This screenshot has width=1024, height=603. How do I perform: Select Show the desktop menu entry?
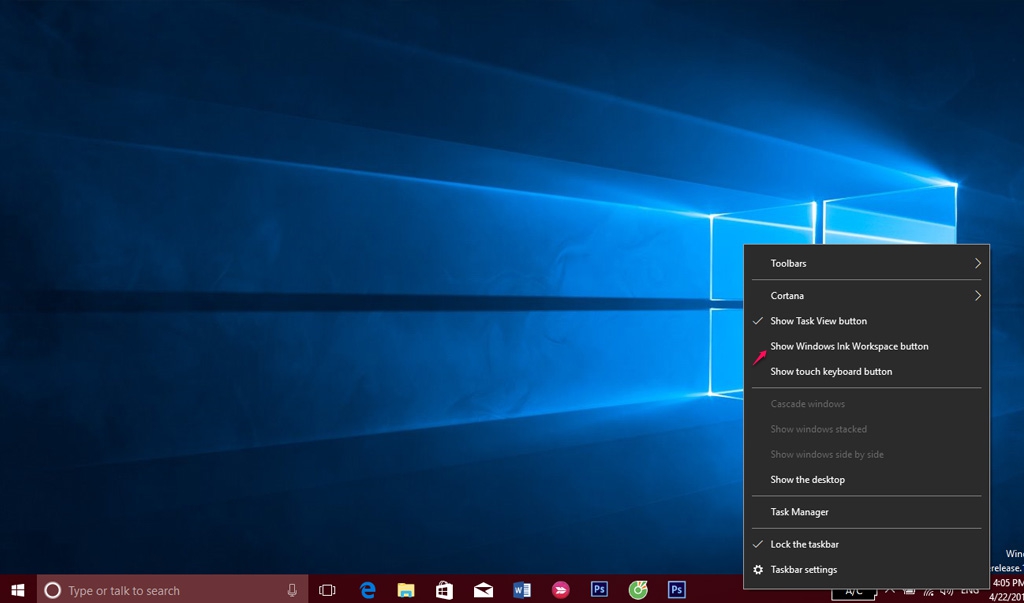tap(807, 479)
